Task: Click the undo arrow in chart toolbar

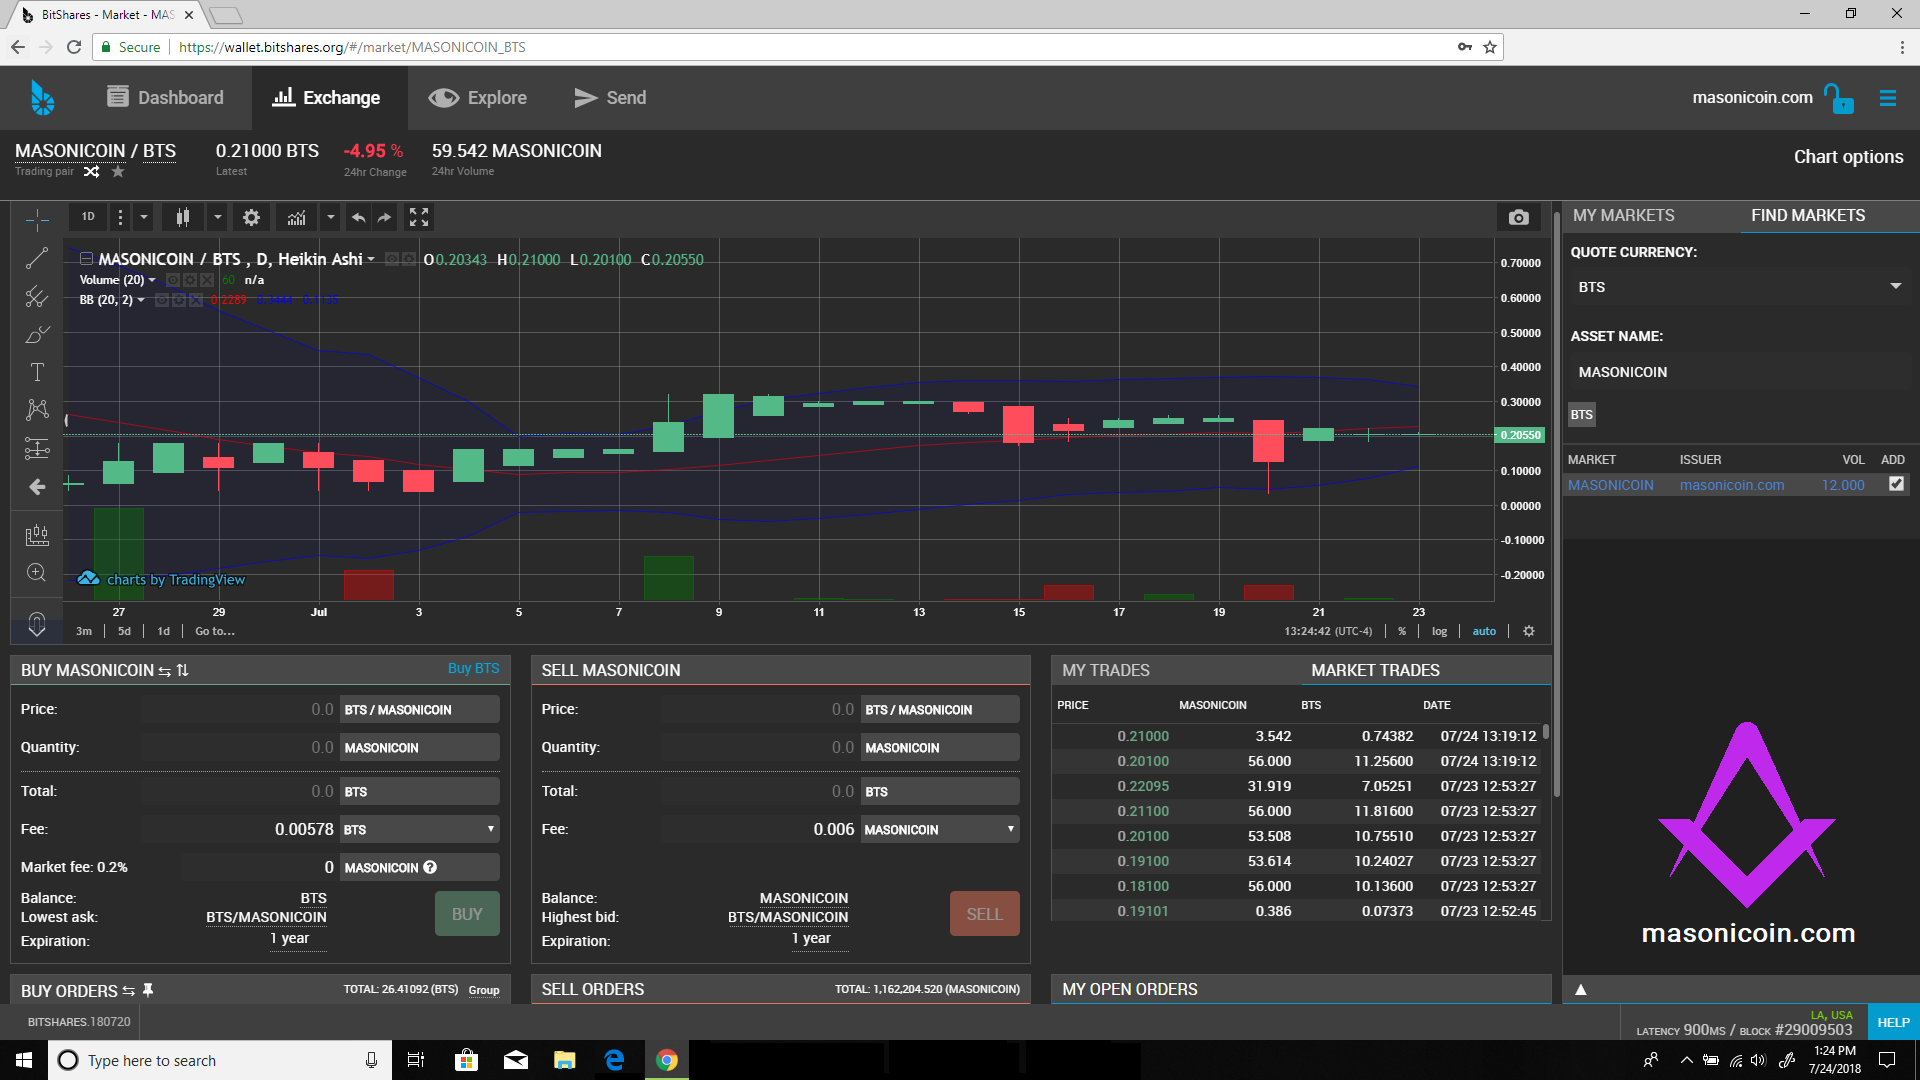Action: pyautogui.click(x=358, y=217)
